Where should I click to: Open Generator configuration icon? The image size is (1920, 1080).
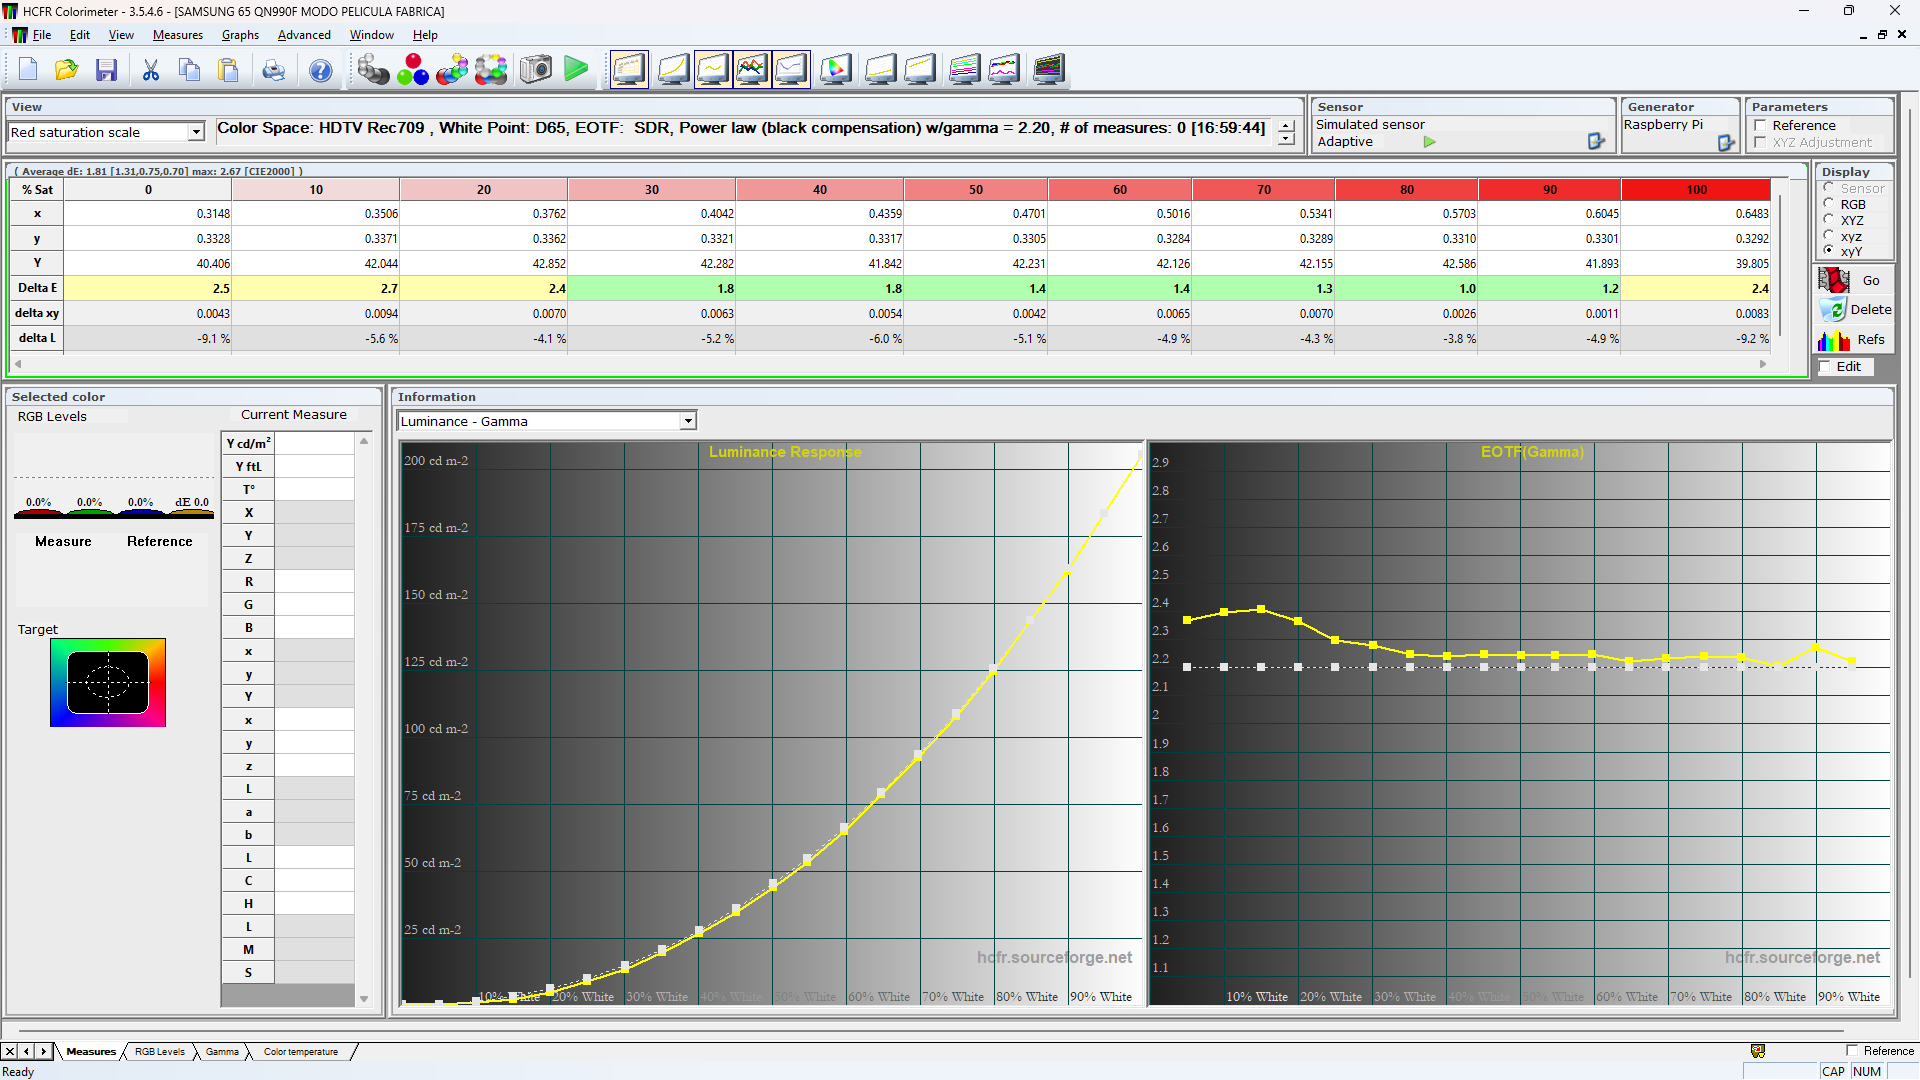1726,143
